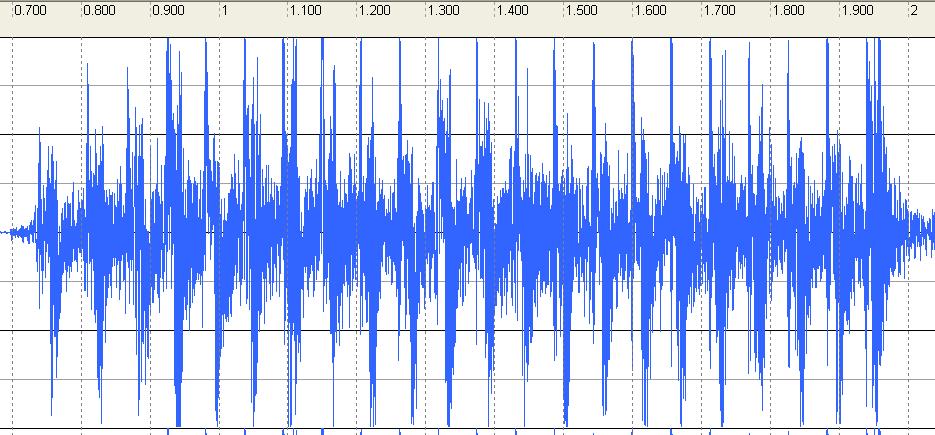Click the 1.300 mark on time ruler
The width and height of the screenshot is (935, 435).
point(444,11)
